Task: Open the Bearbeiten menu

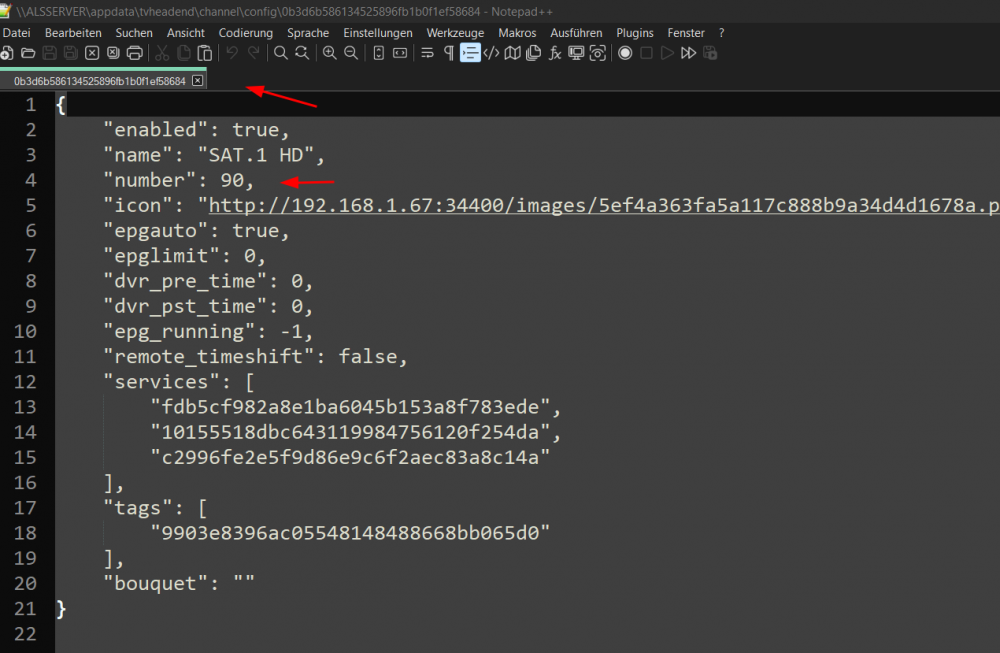Action: (x=73, y=33)
